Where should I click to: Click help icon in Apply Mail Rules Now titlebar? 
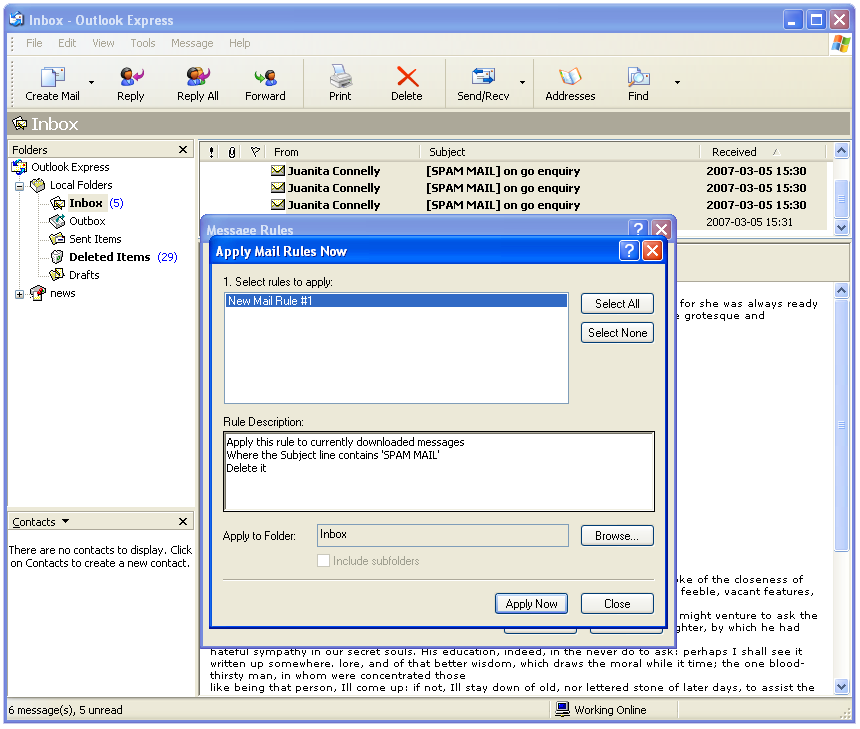pyautogui.click(x=629, y=251)
